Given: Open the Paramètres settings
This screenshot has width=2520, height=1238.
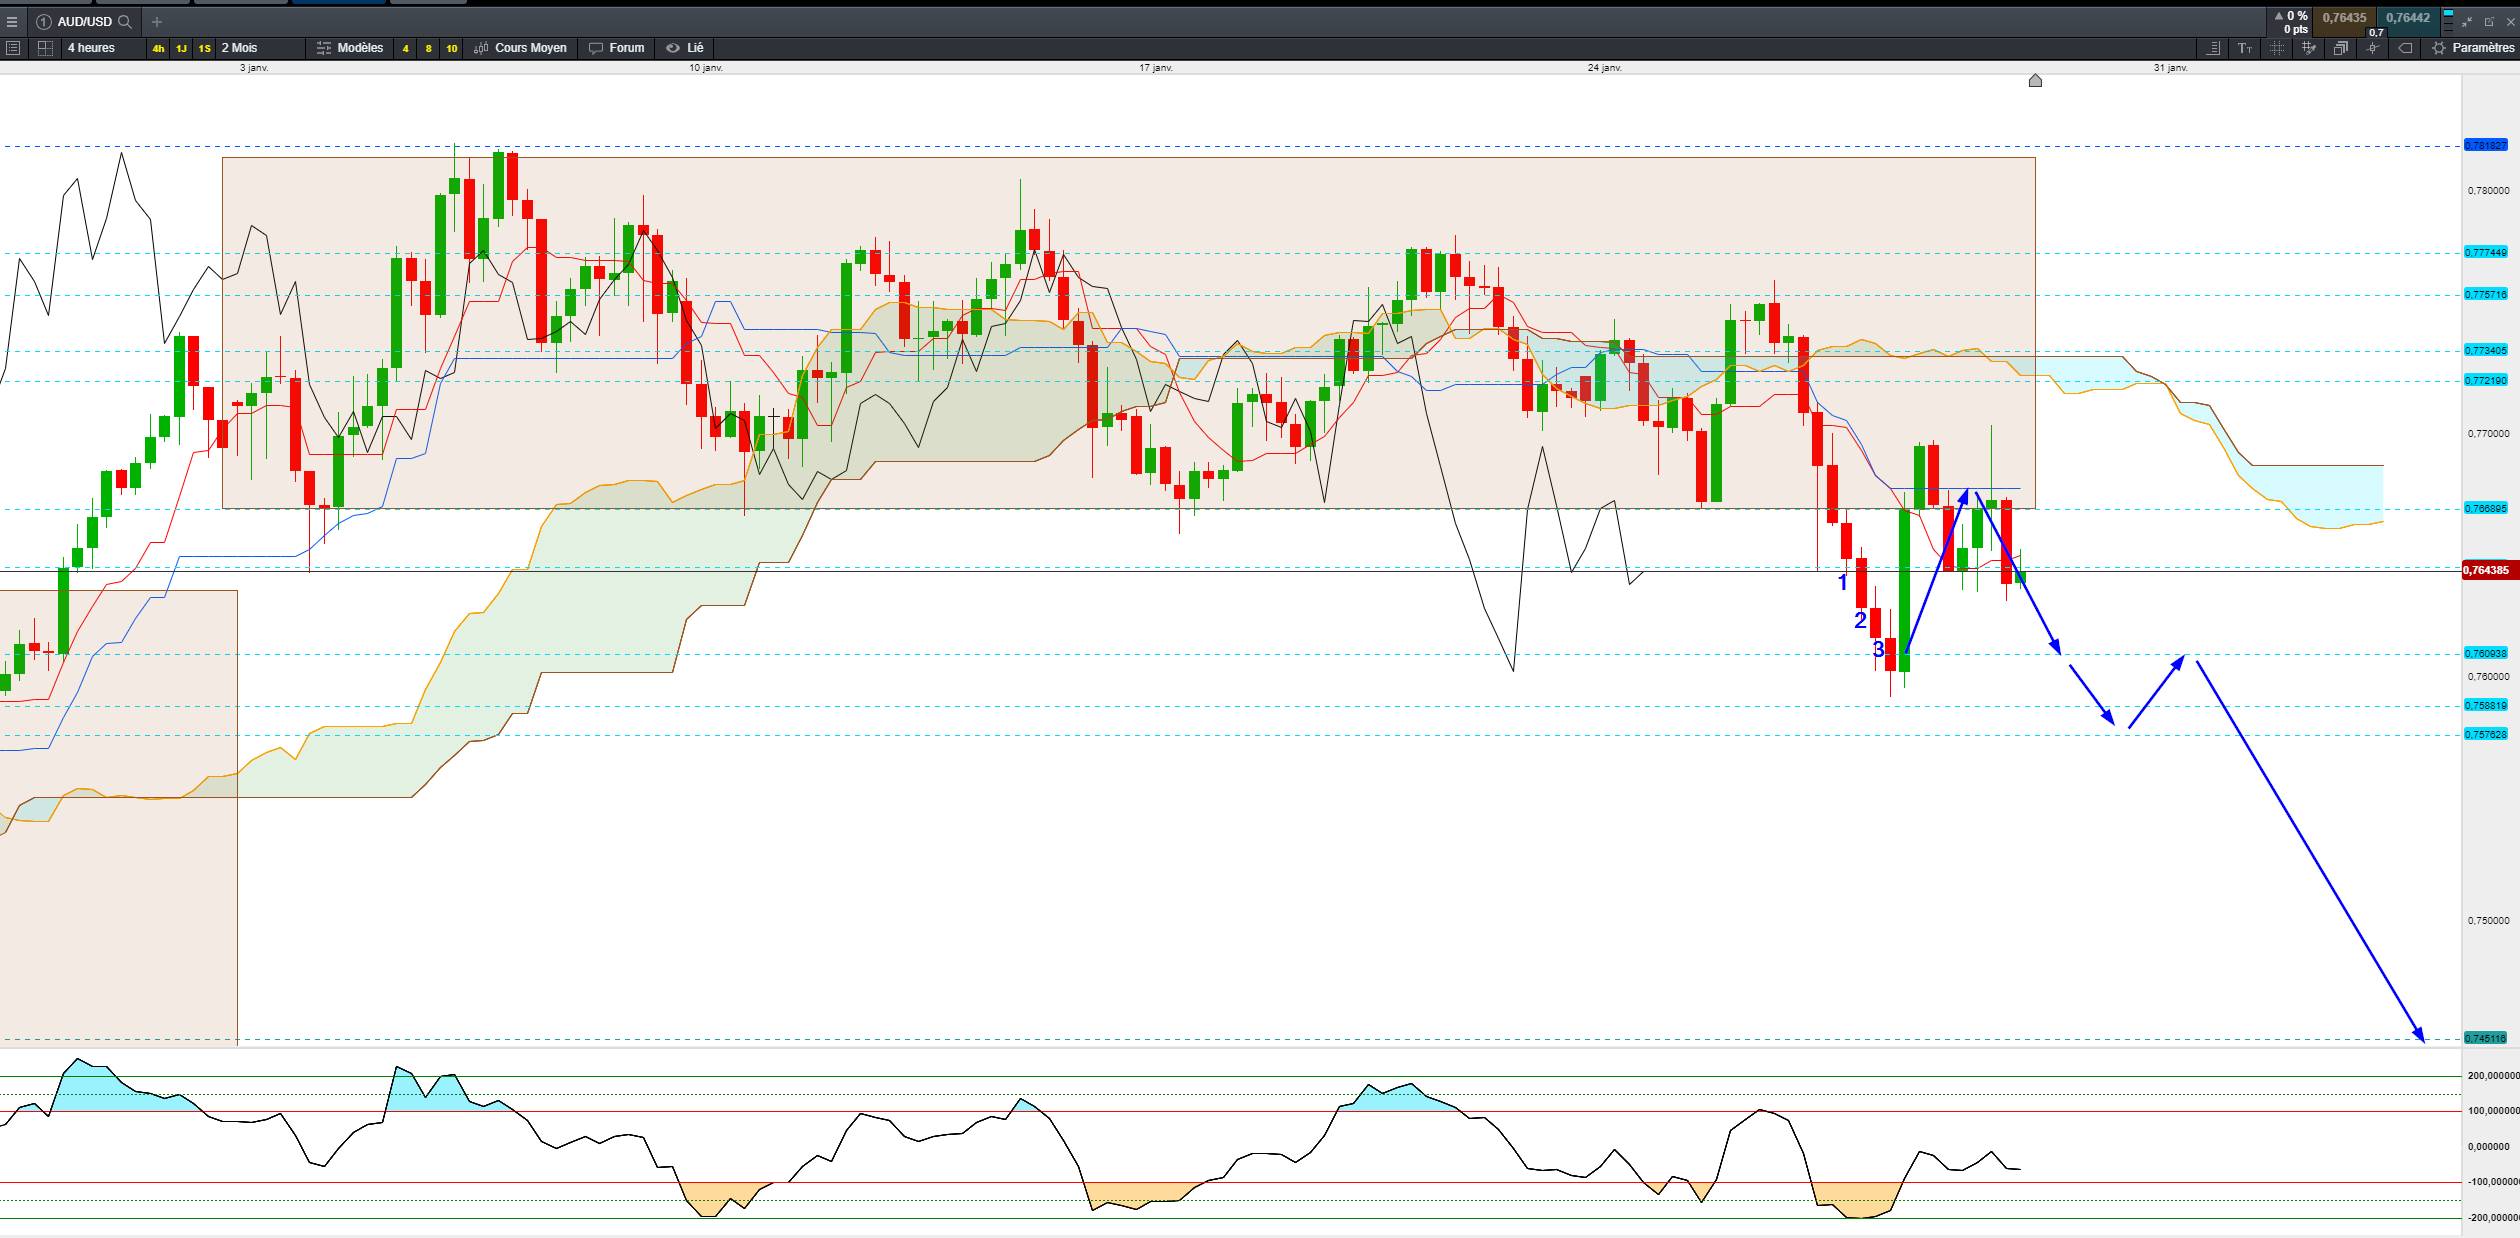Looking at the screenshot, I should tap(2473, 48).
